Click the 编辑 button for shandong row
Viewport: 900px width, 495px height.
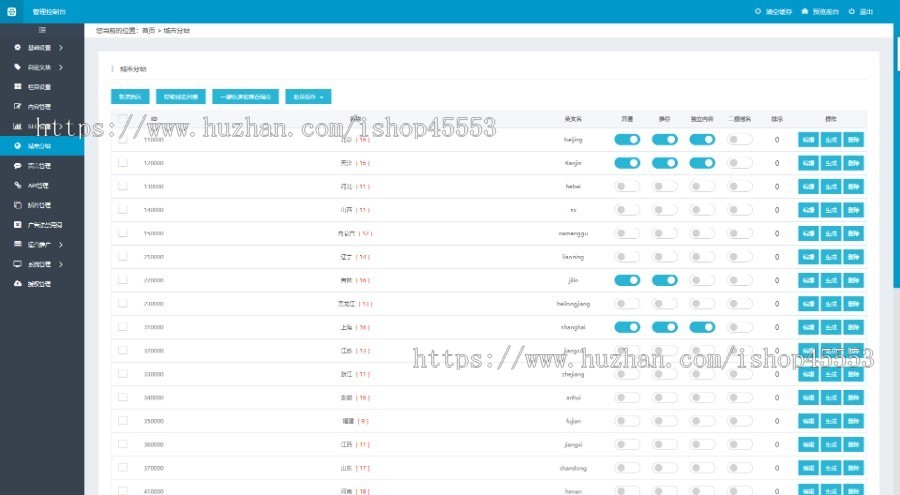[x=808, y=468]
